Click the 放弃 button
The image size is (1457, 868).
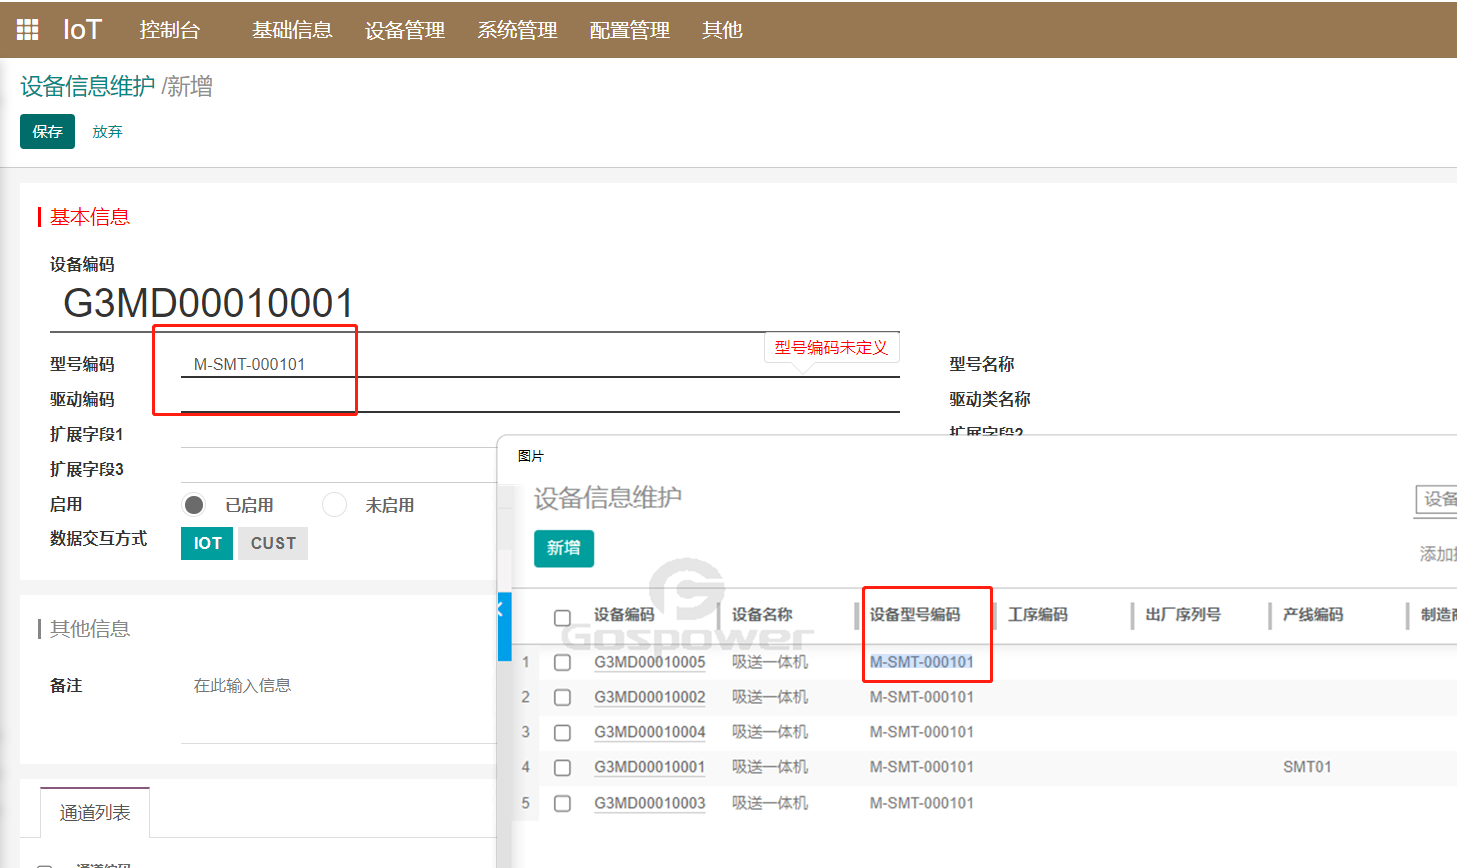pyautogui.click(x=107, y=131)
